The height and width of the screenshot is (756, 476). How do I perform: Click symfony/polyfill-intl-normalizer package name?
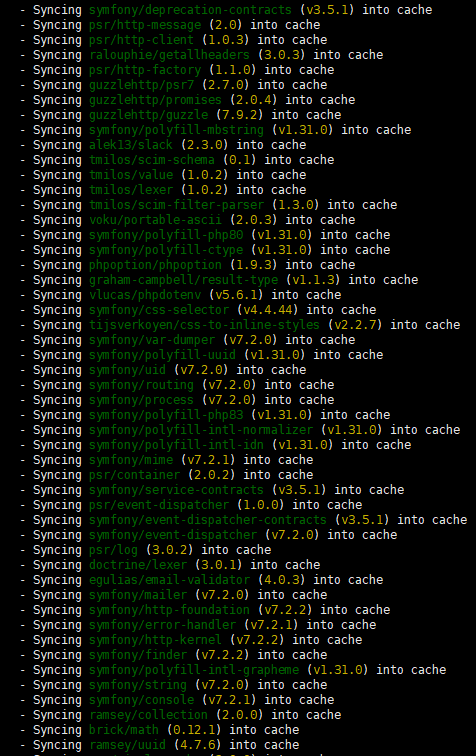tap(201, 430)
